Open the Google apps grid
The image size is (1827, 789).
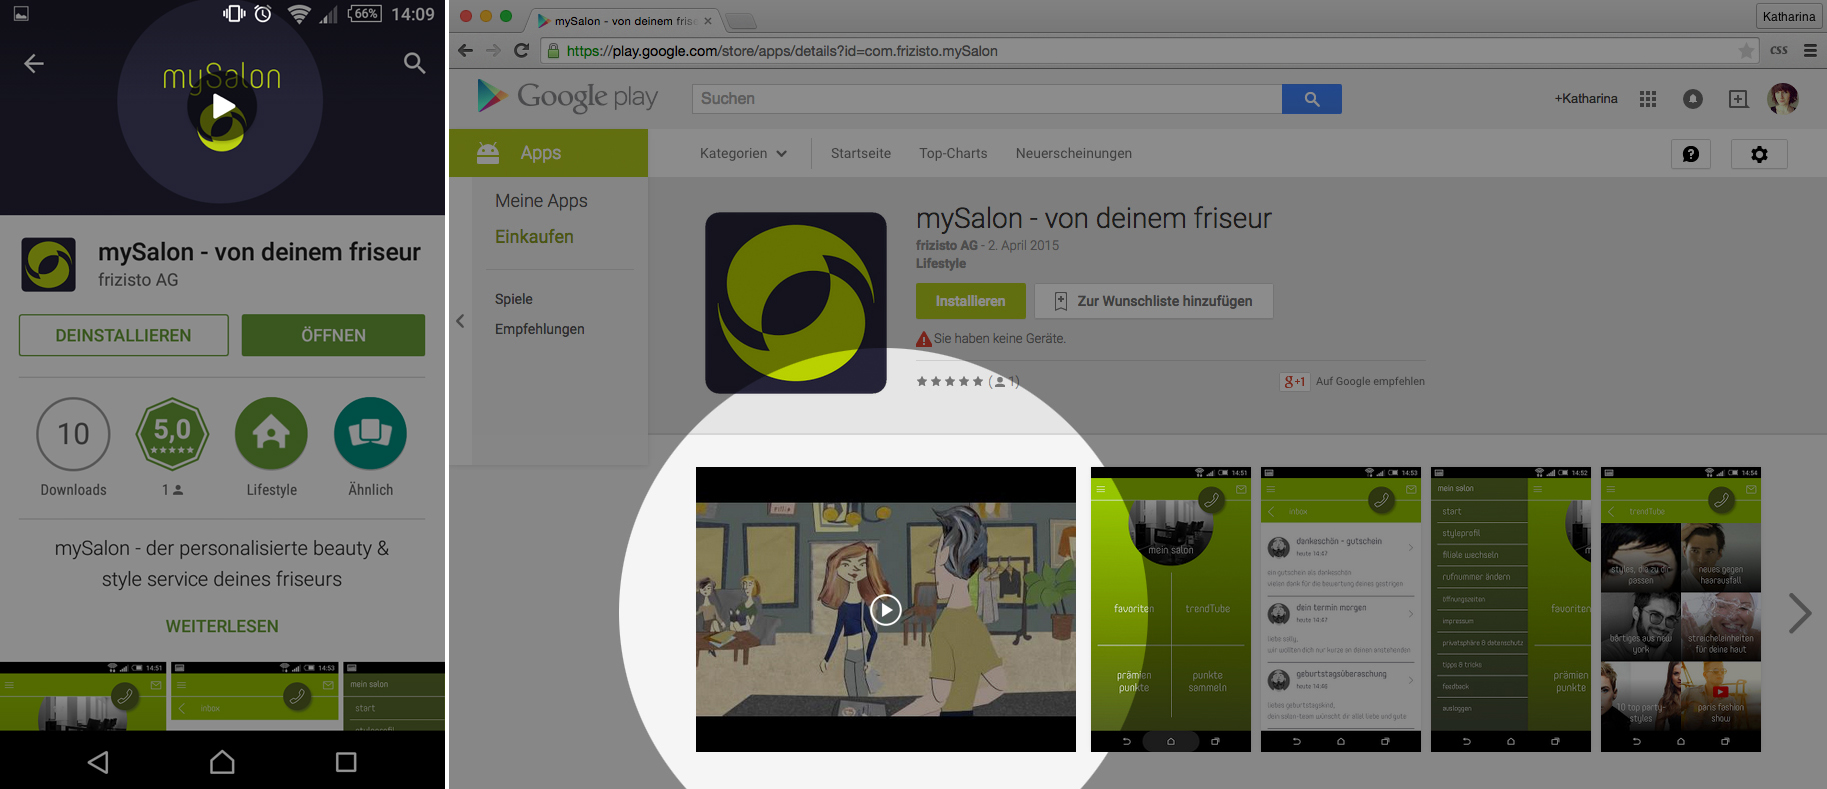tap(1648, 99)
